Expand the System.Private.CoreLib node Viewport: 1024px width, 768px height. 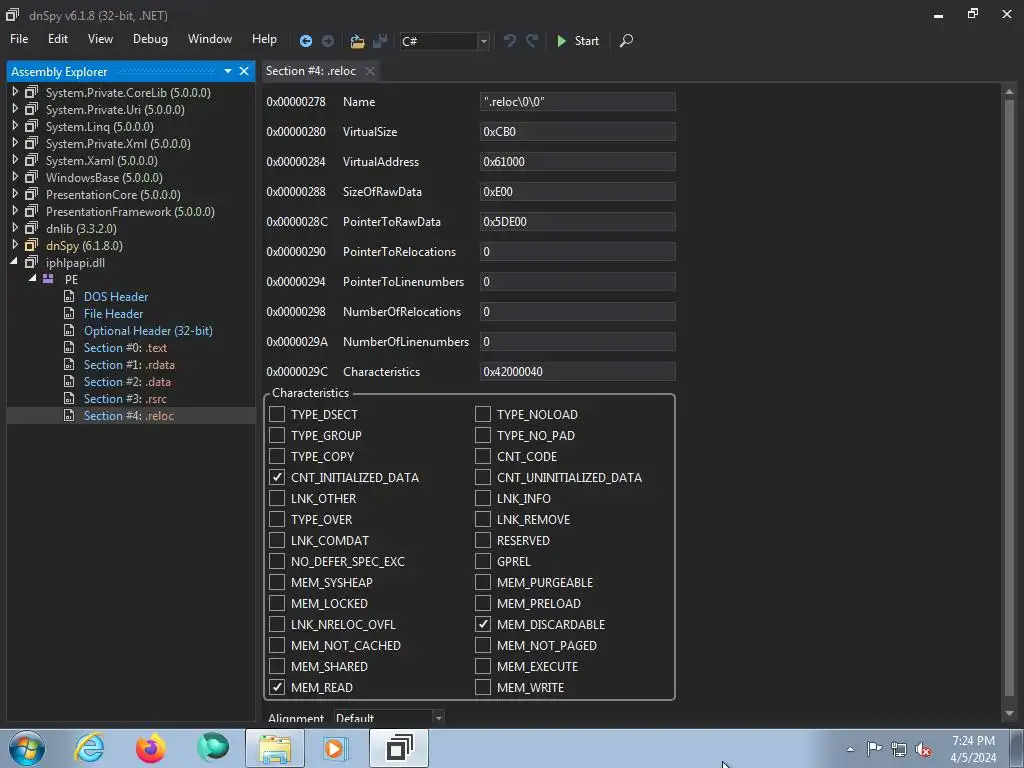(x=15, y=92)
